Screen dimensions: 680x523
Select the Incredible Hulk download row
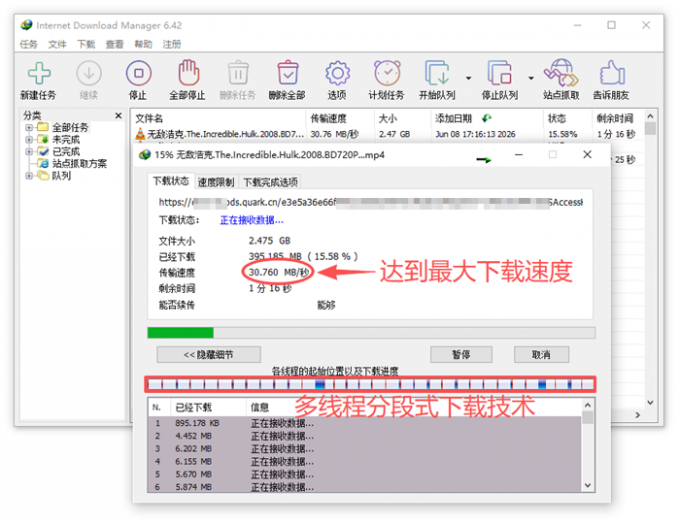pyautogui.click(x=387, y=134)
